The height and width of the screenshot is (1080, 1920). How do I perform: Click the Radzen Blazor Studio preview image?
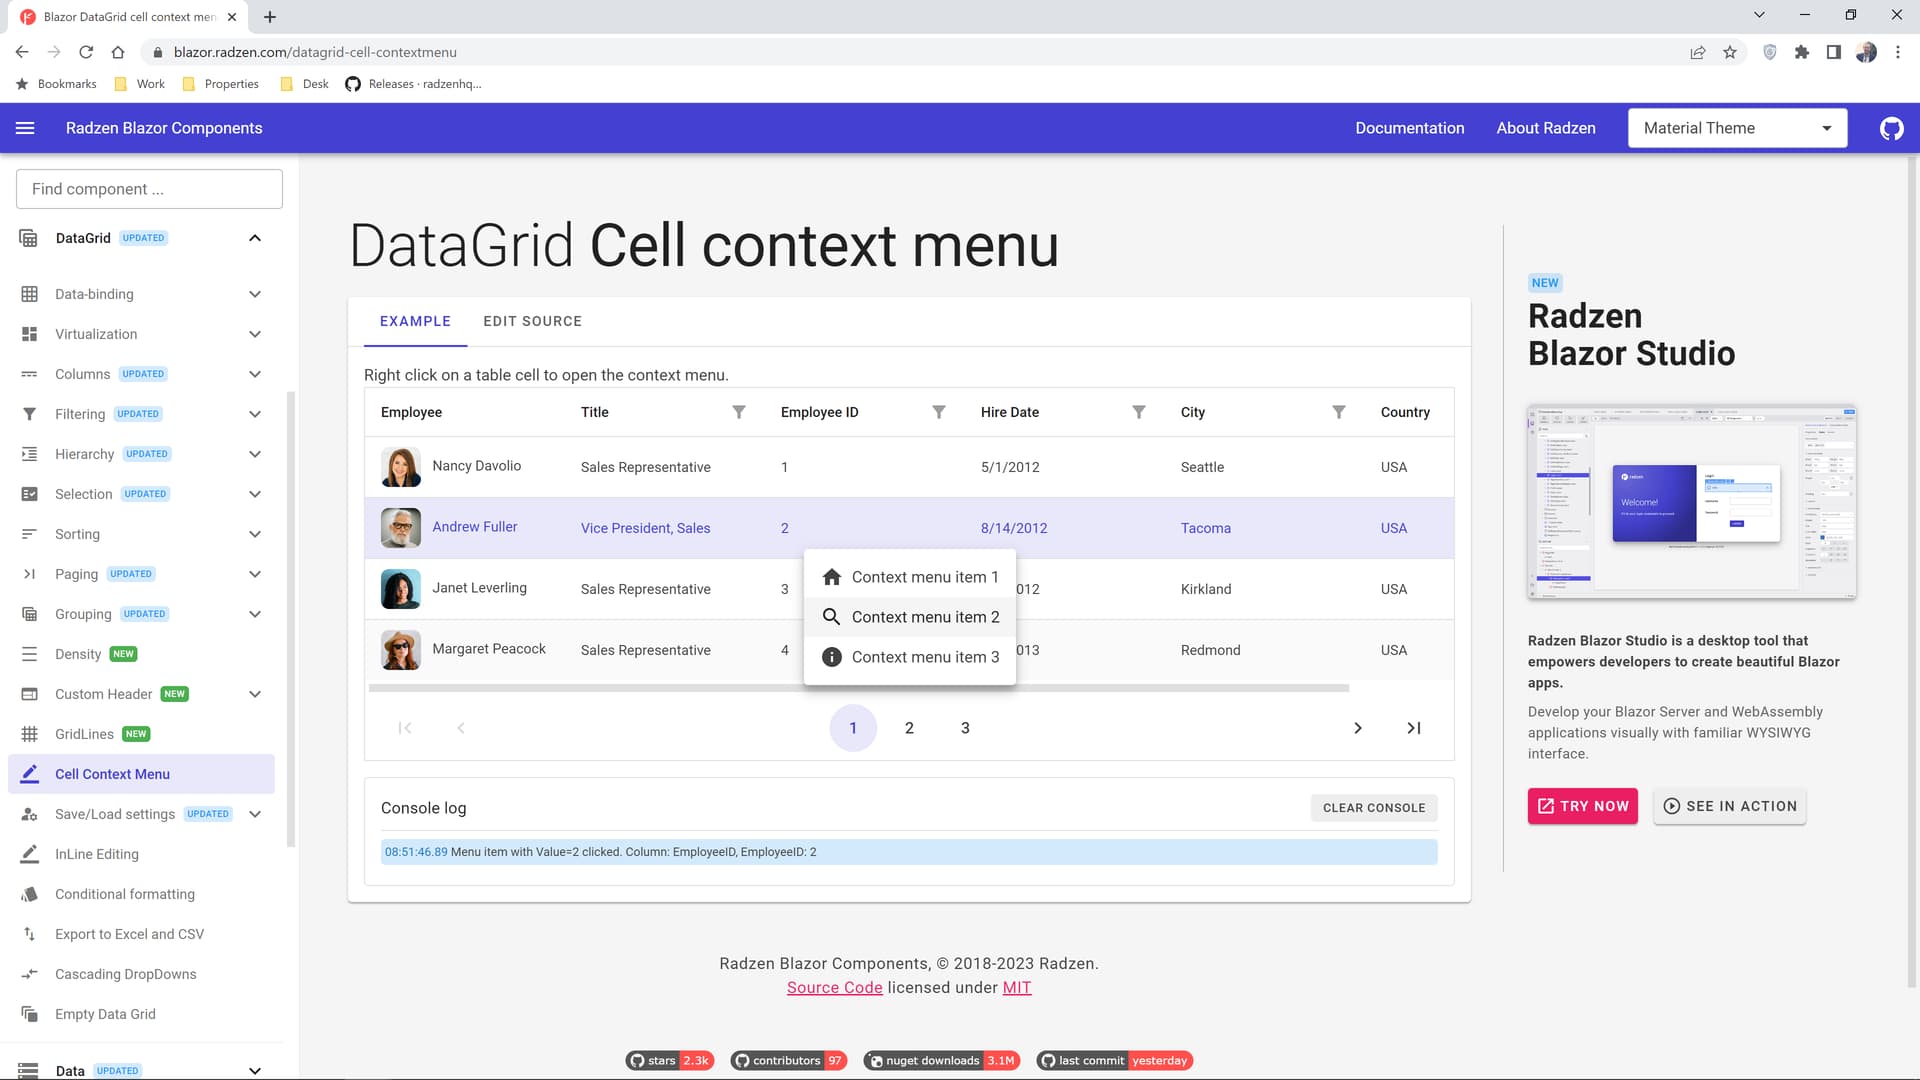[1691, 503]
